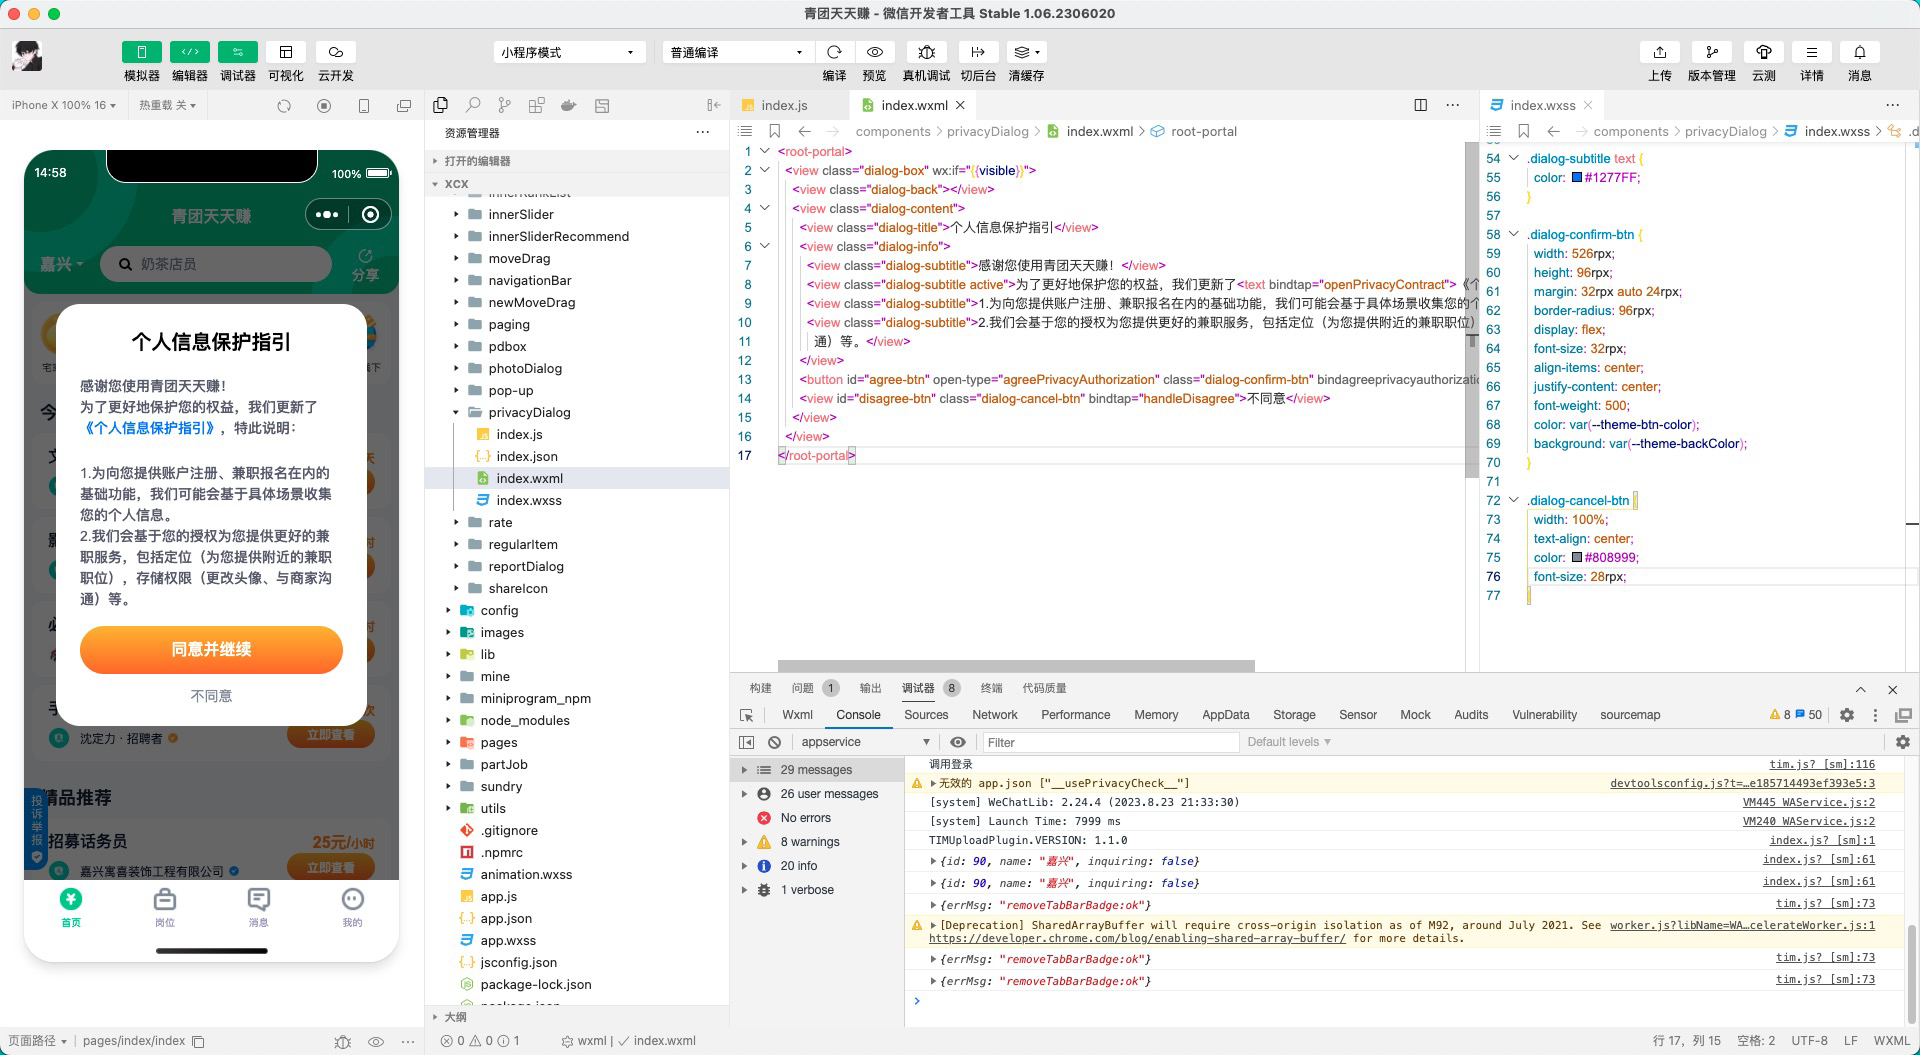Open index.wxss in privacyDialog folder
This screenshot has height=1055, width=1920.
click(529, 500)
